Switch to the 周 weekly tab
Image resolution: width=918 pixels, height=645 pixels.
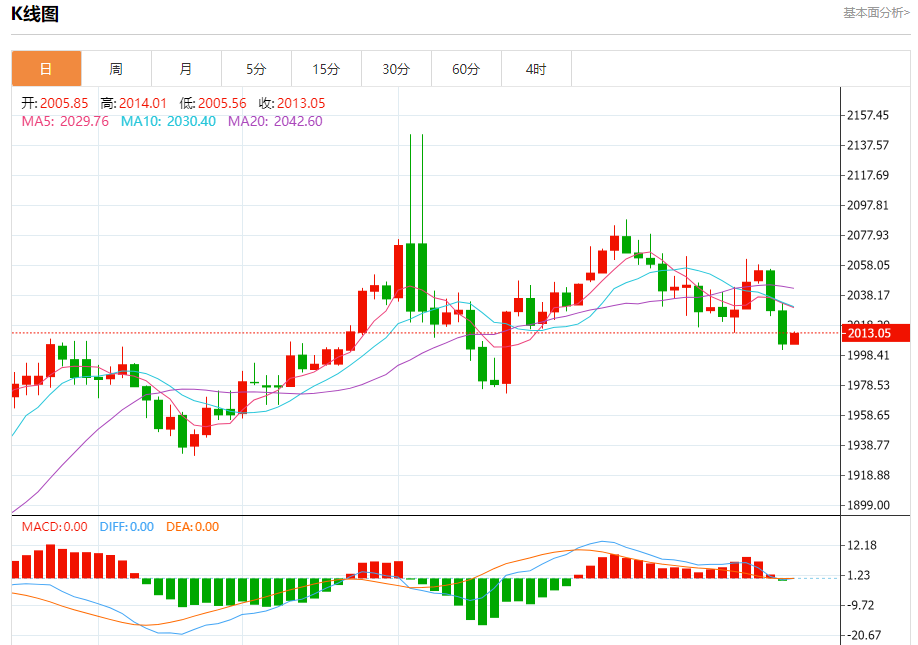pos(116,69)
